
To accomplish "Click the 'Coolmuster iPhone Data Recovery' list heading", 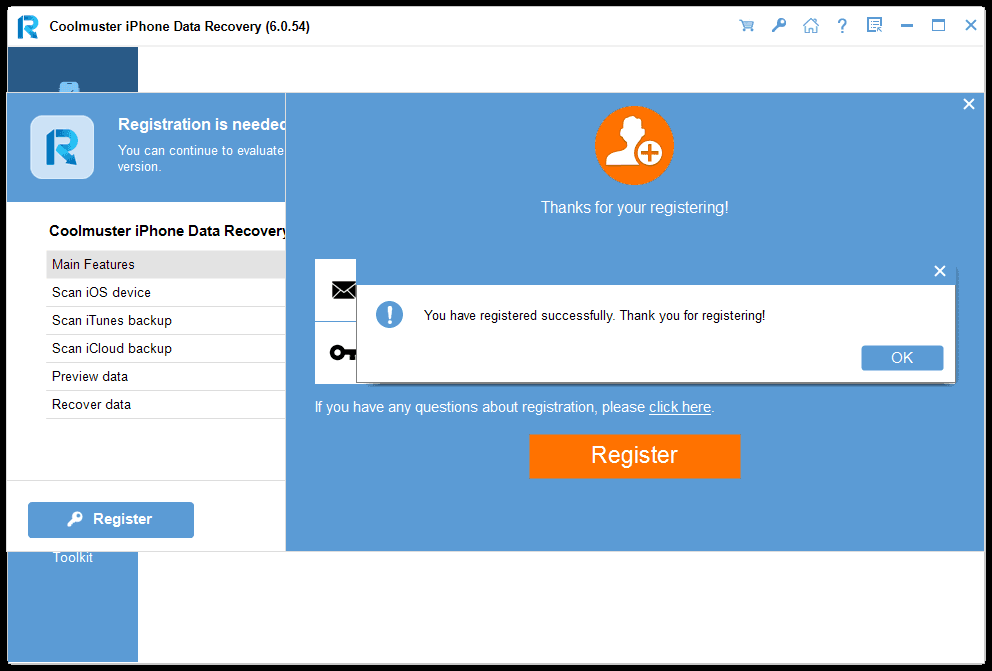I will 167,231.
